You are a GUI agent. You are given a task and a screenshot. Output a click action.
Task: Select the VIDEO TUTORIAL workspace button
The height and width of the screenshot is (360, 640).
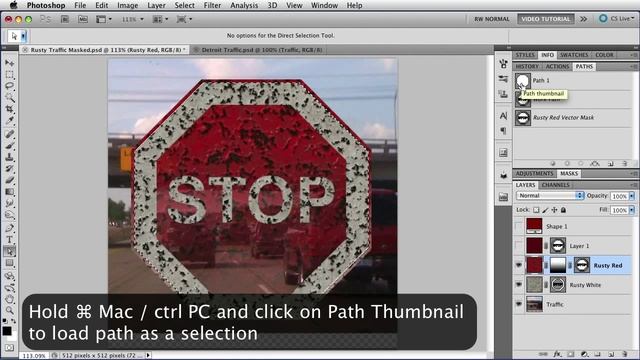546,19
